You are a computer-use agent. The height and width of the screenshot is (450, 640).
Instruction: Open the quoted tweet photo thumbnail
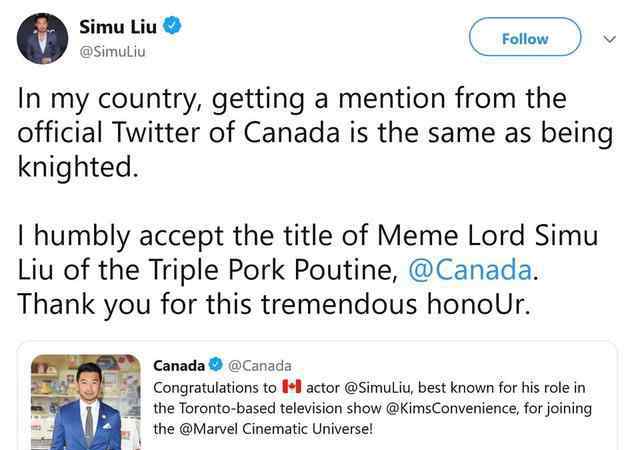click(86, 402)
